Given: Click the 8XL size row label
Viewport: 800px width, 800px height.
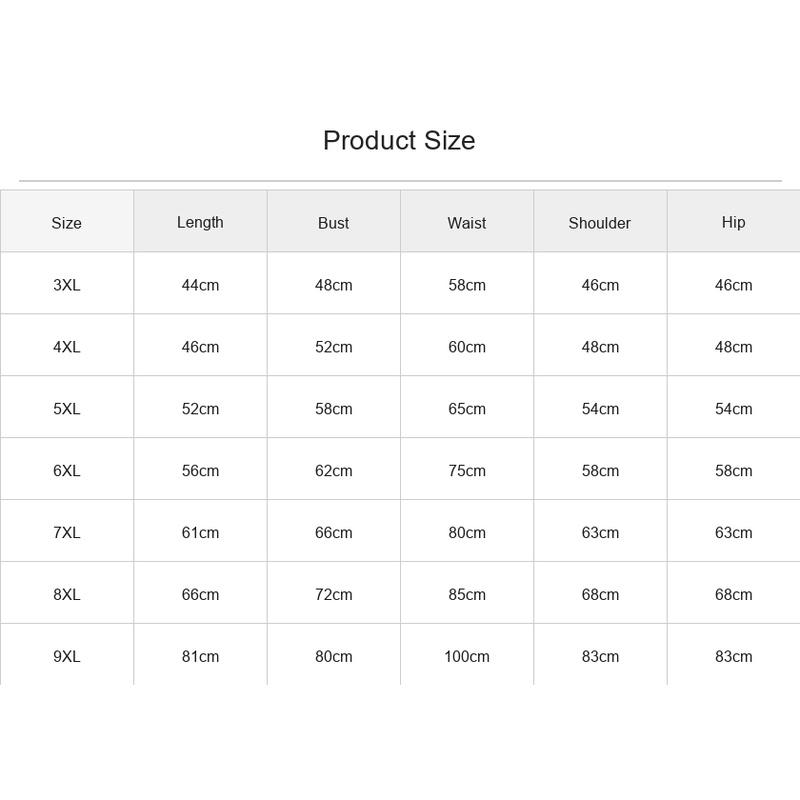Looking at the screenshot, I should click(67, 594).
